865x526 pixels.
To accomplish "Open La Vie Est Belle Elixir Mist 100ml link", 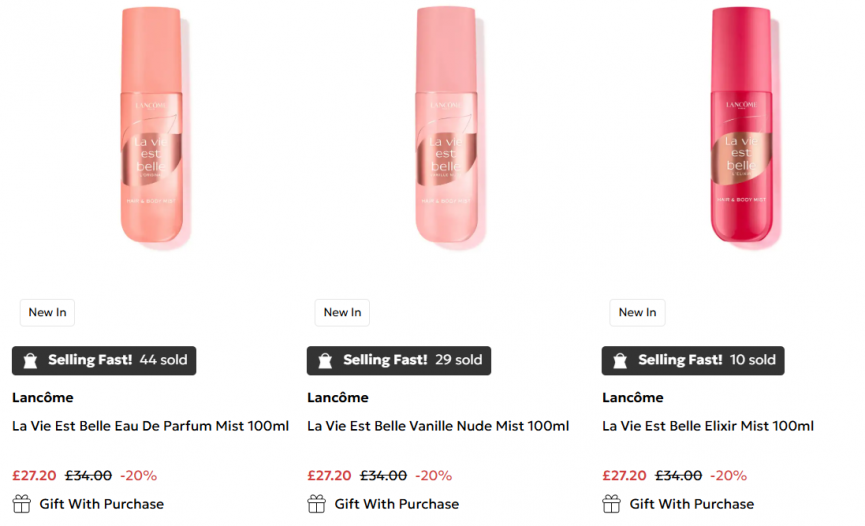I will (x=708, y=426).
